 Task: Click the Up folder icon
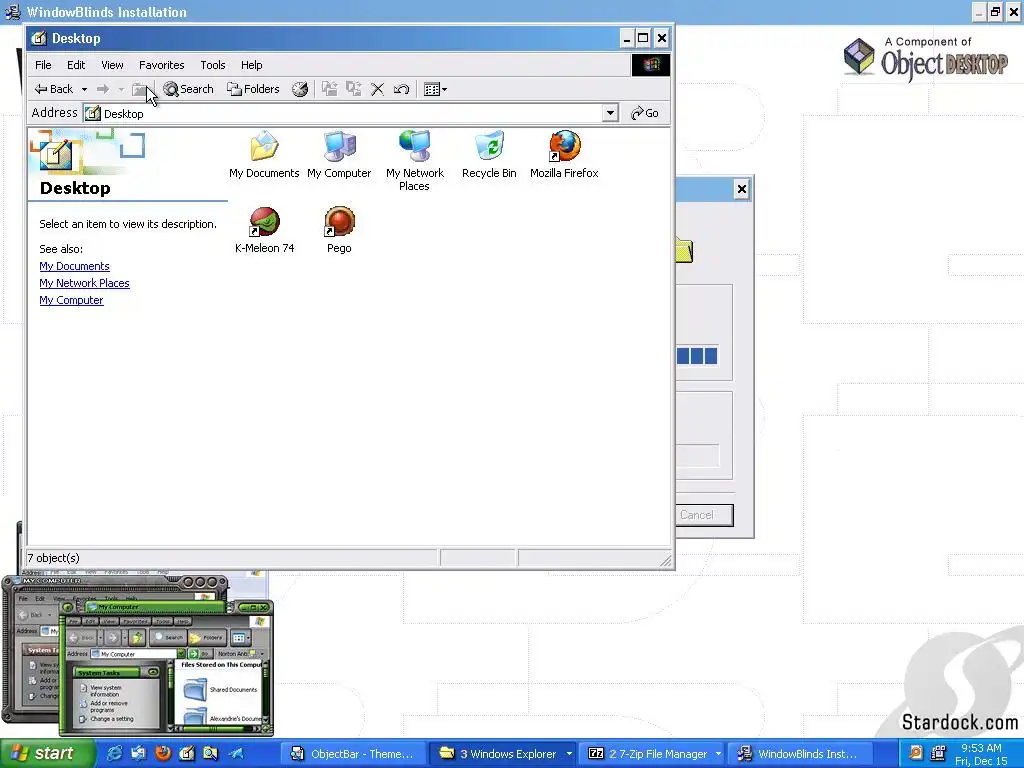[x=140, y=89]
